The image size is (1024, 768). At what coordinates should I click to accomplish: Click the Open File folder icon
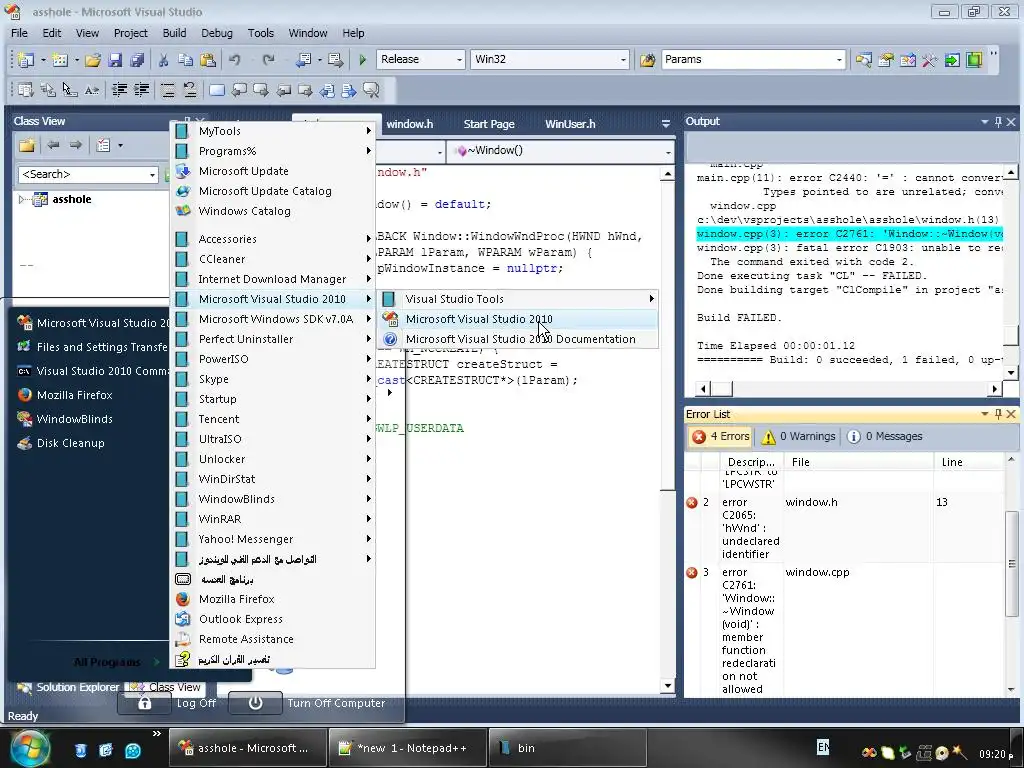coord(93,59)
